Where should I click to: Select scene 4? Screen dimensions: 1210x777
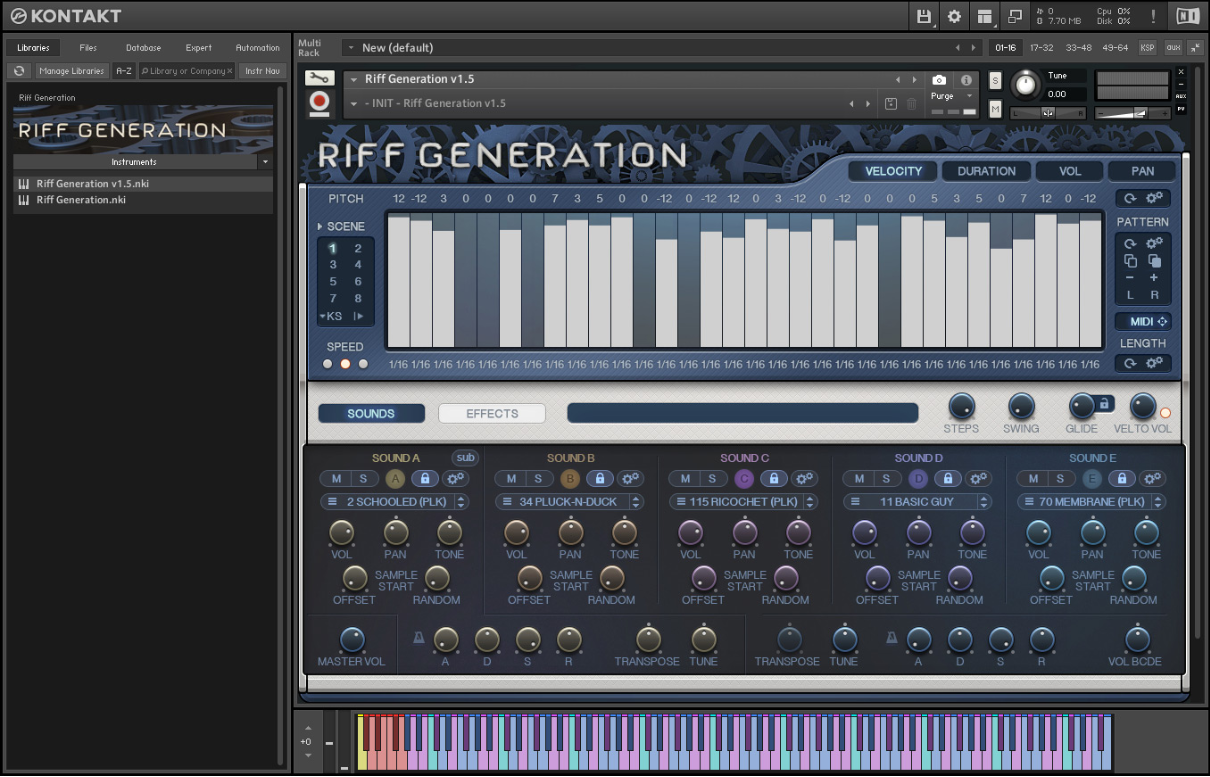point(358,265)
